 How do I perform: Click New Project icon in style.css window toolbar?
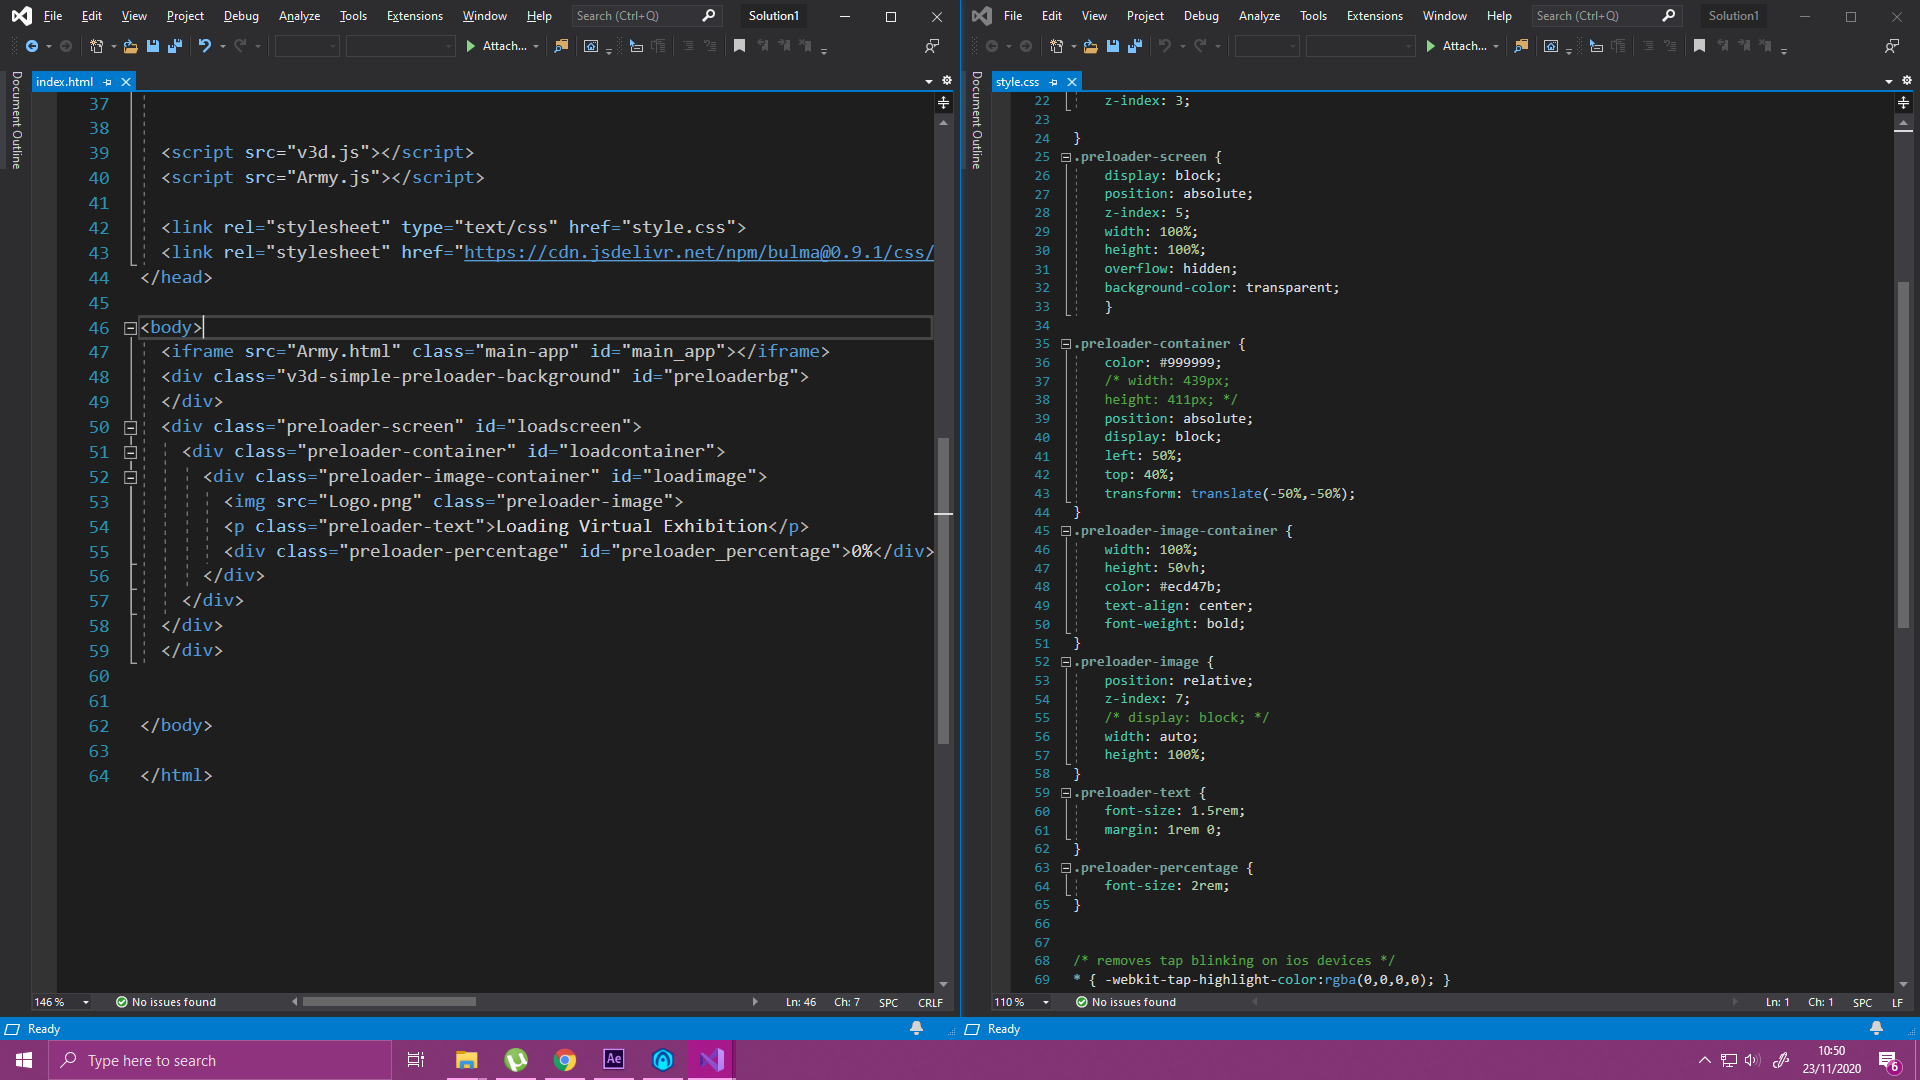pyautogui.click(x=1056, y=46)
